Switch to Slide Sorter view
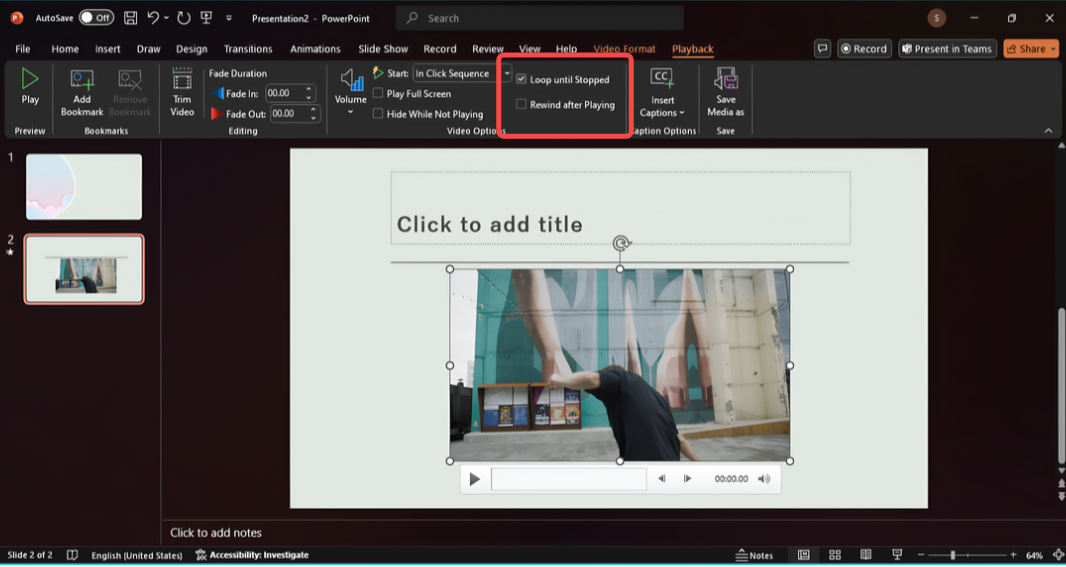This screenshot has height=567, width=1066. (835, 555)
